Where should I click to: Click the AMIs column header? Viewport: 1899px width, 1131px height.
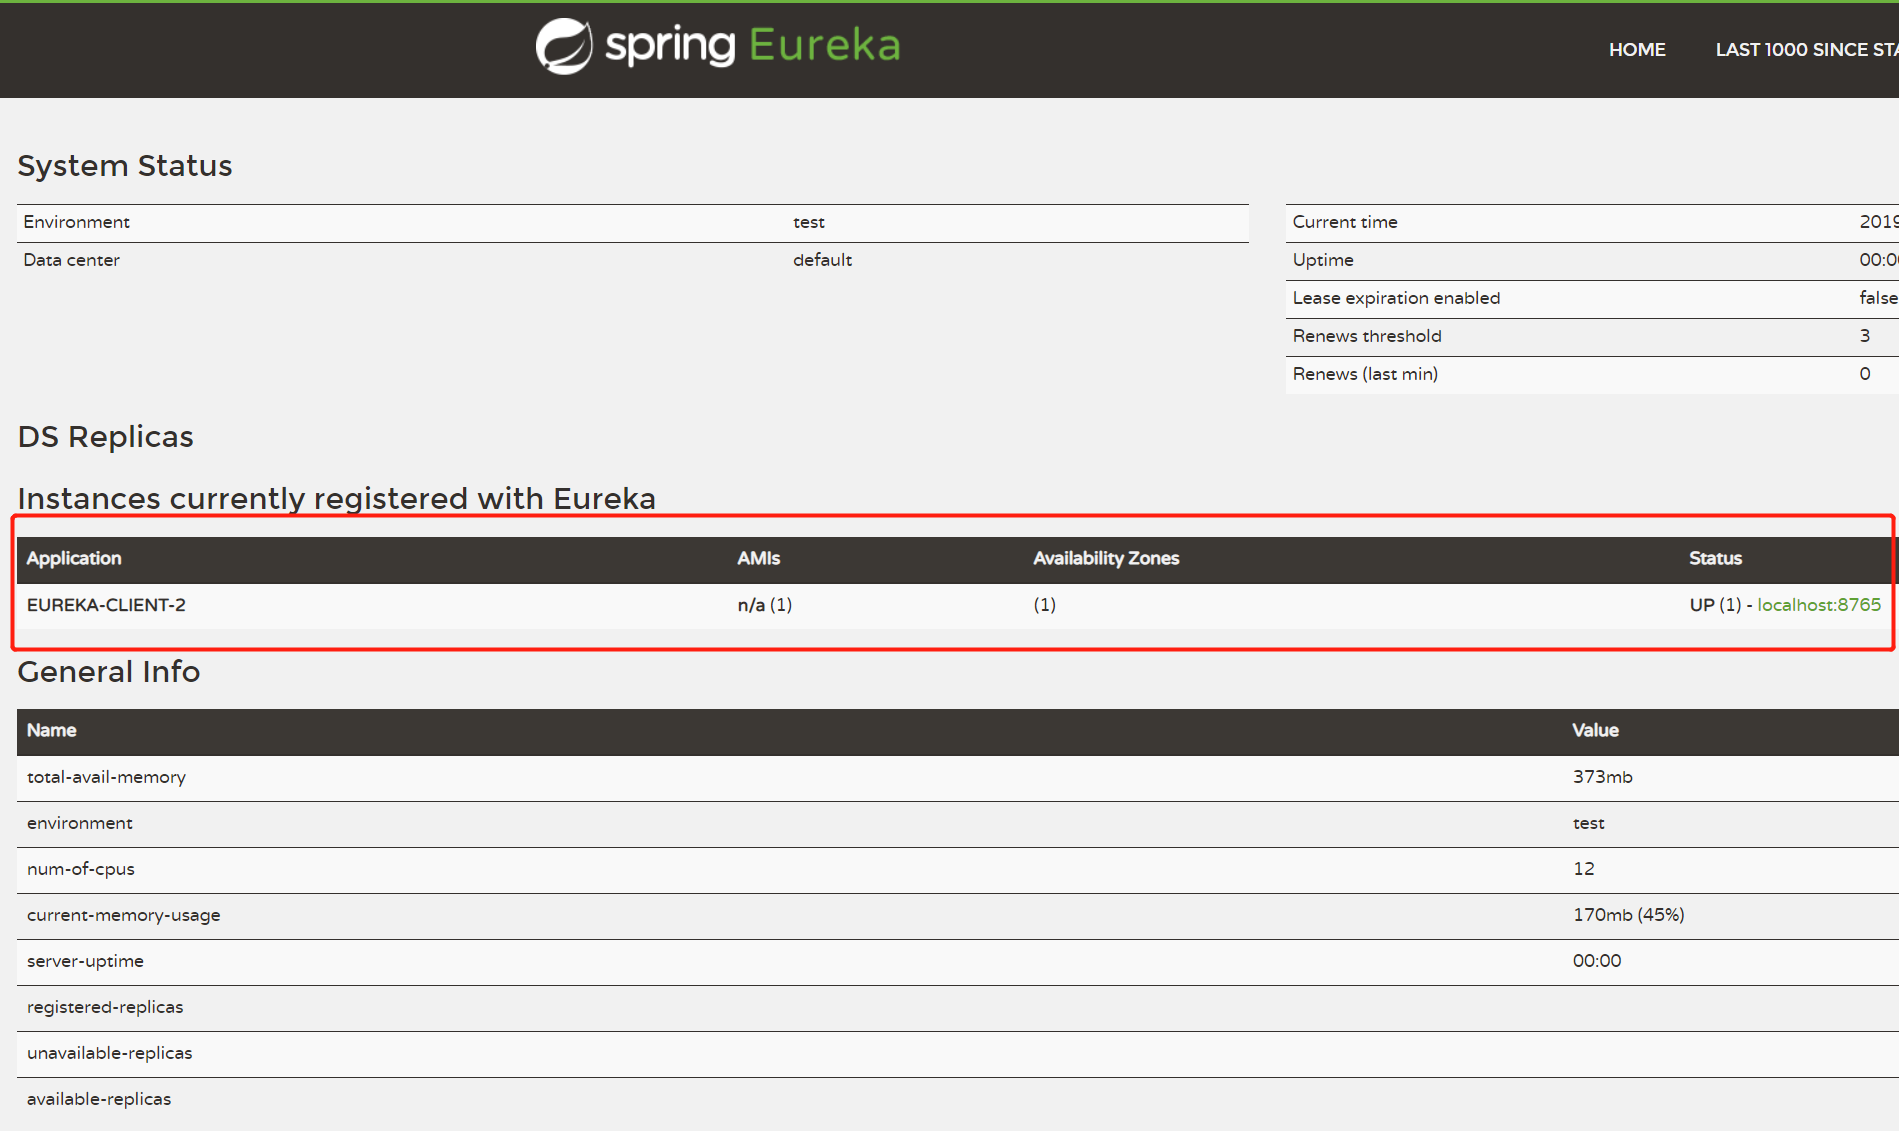pos(758,558)
